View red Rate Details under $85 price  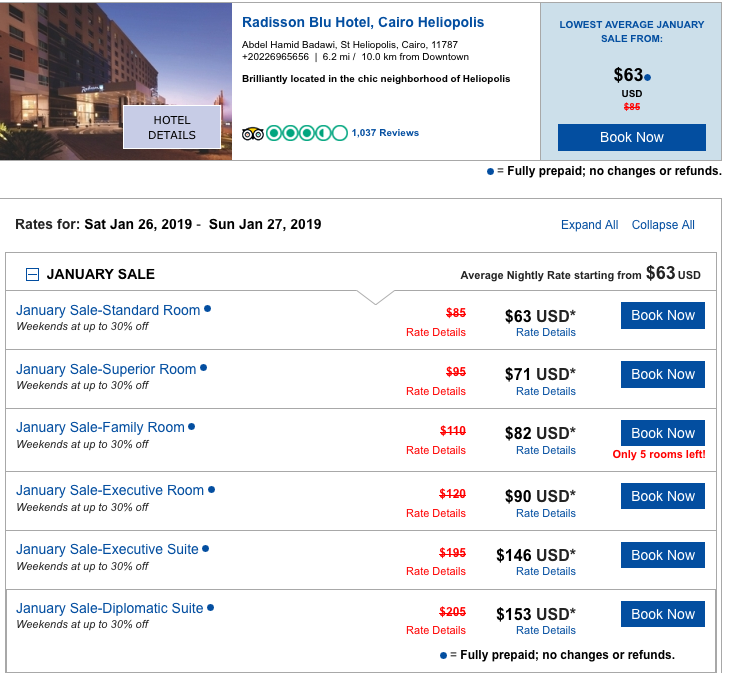(x=436, y=332)
